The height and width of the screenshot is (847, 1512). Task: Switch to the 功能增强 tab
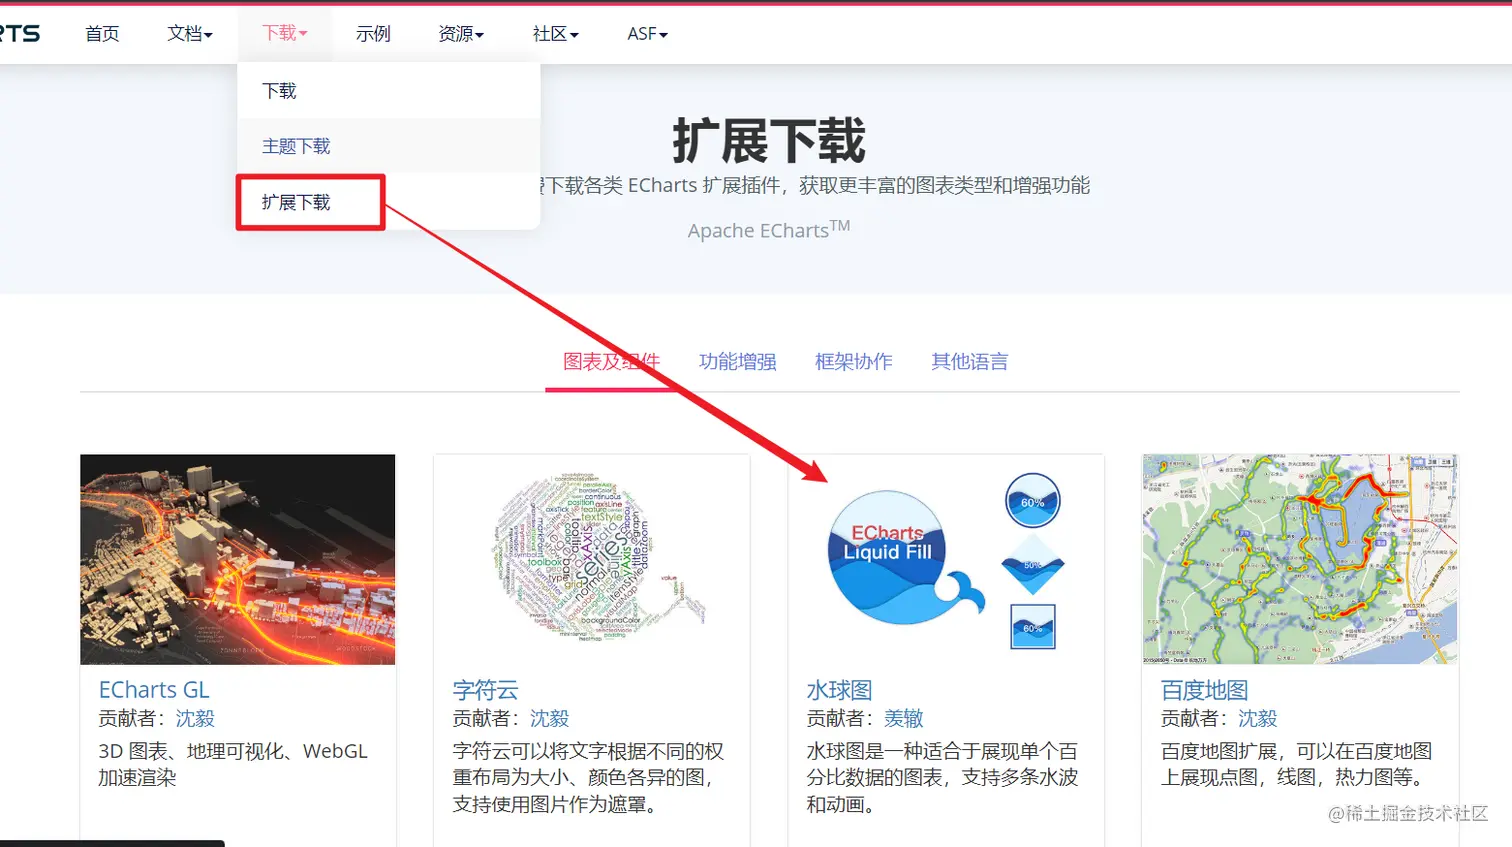(x=738, y=362)
